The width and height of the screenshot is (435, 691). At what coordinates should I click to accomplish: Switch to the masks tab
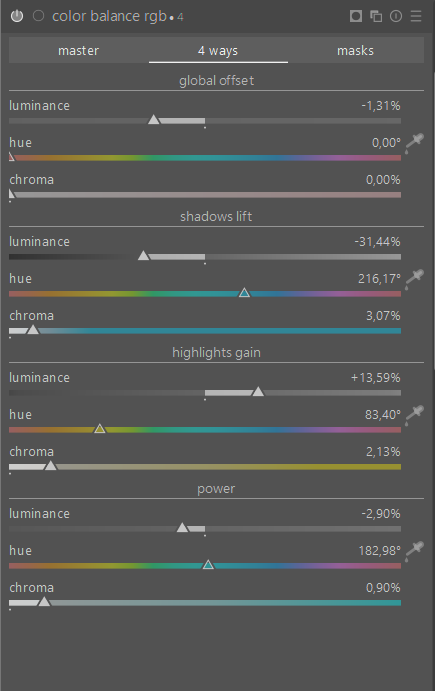[356, 51]
